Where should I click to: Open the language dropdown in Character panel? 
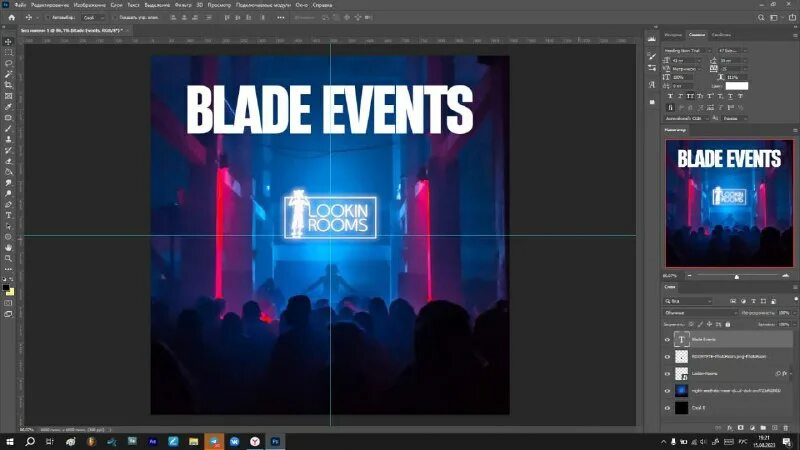[687, 118]
